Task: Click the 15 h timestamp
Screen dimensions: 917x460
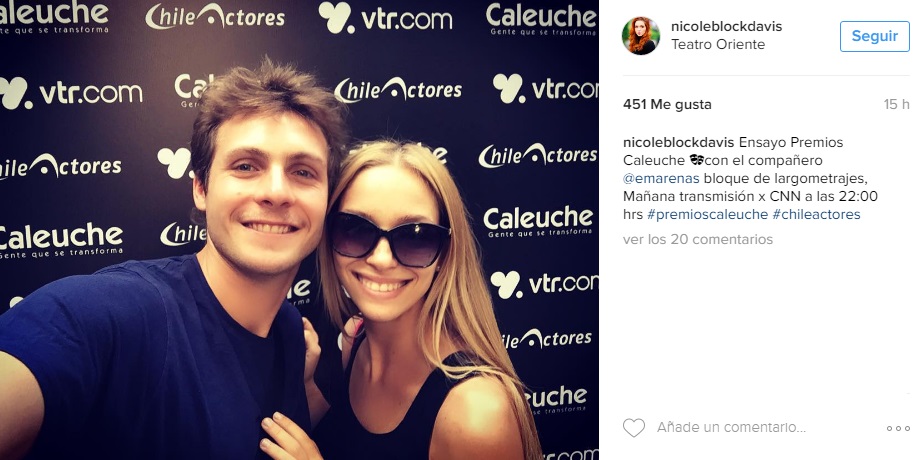Action: [896, 105]
